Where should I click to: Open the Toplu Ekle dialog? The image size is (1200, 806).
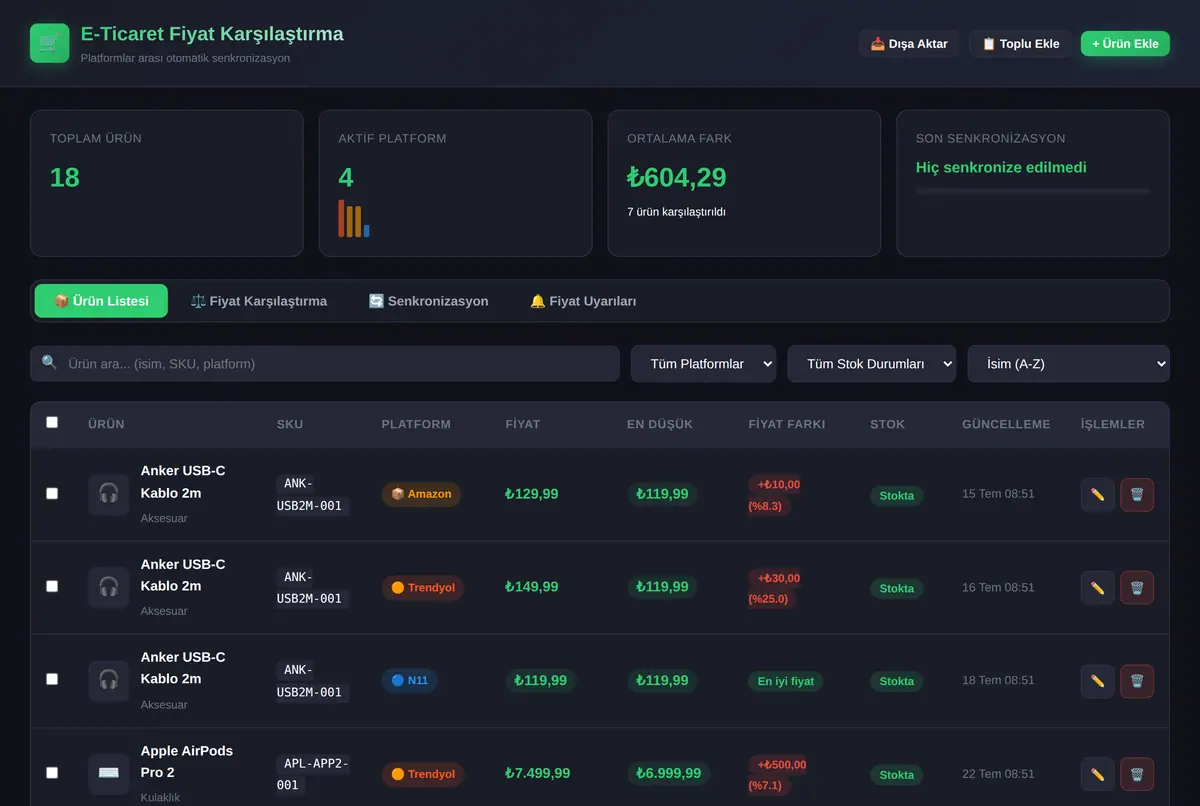pos(1020,44)
